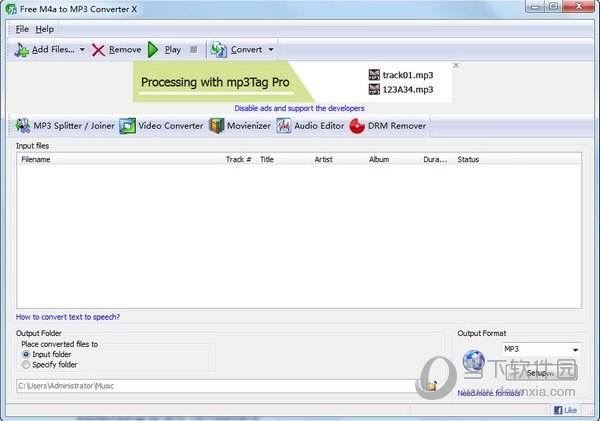
Task: Click the output folder path field
Action: coord(216,386)
